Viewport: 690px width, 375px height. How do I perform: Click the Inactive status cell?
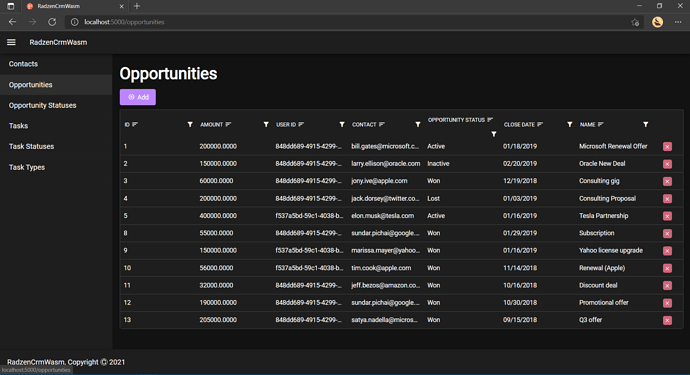tap(438, 163)
